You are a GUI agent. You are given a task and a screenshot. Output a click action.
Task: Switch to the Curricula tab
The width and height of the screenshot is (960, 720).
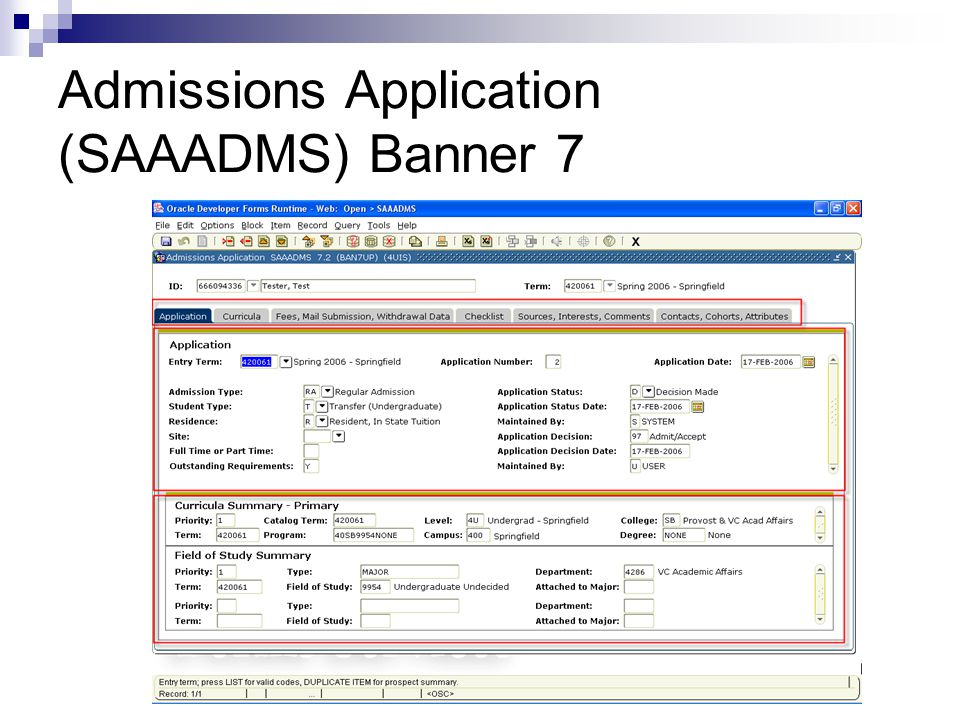(x=241, y=316)
